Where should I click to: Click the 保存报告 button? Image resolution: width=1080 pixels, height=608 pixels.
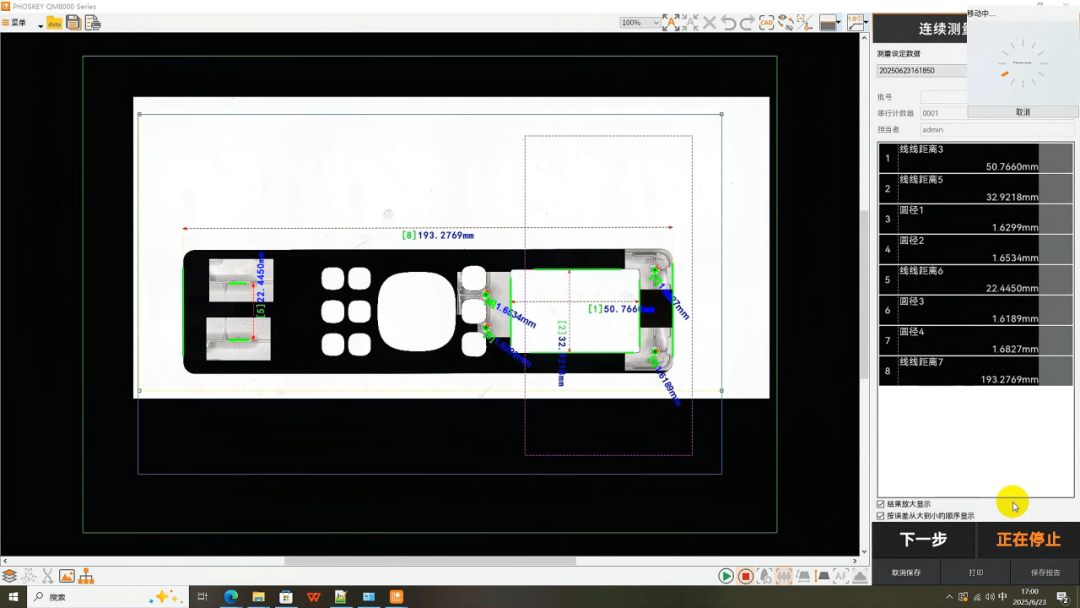pyautogui.click(x=1045, y=572)
